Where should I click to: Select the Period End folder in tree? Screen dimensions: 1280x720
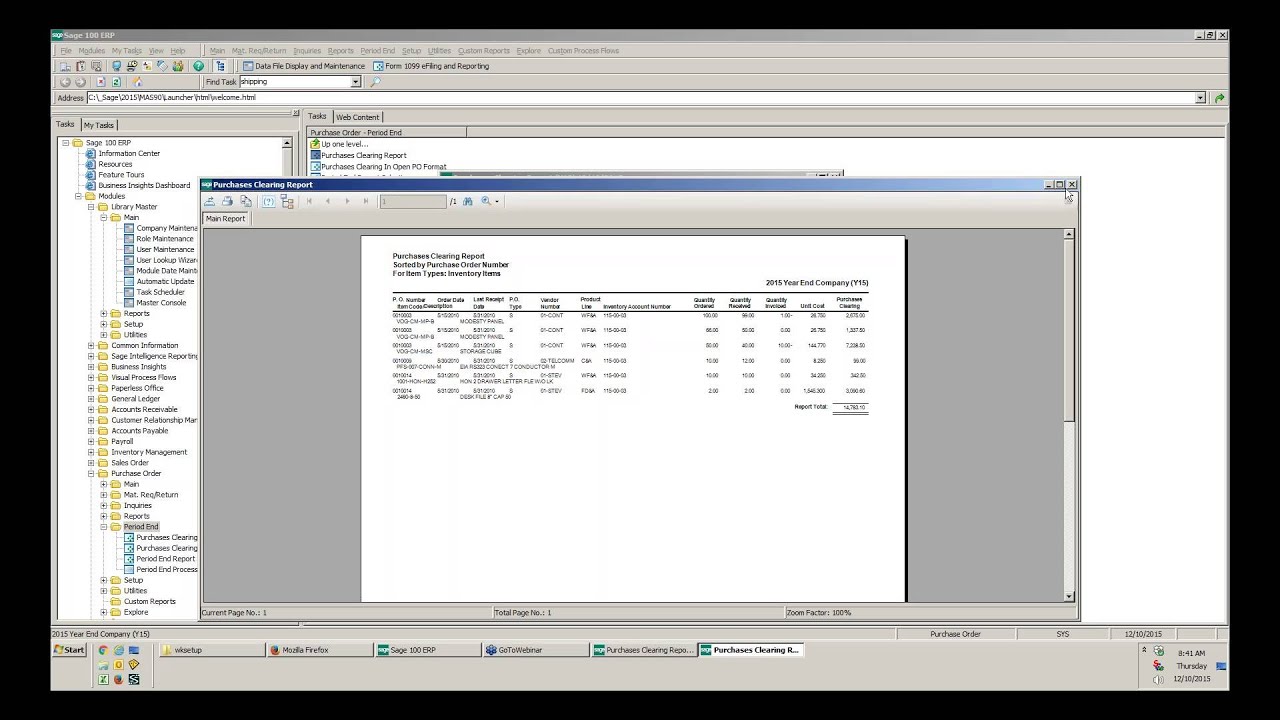141,527
